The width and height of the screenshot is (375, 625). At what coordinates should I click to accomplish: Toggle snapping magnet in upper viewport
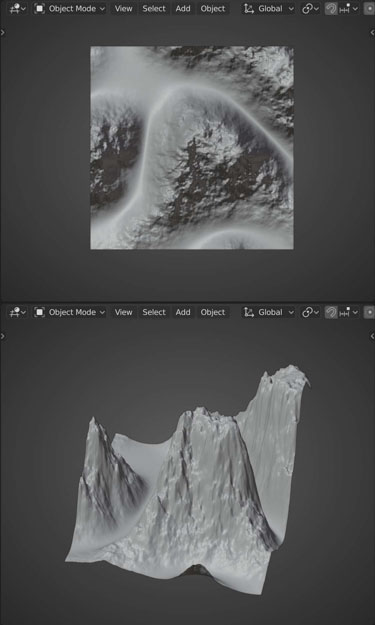pos(331,8)
